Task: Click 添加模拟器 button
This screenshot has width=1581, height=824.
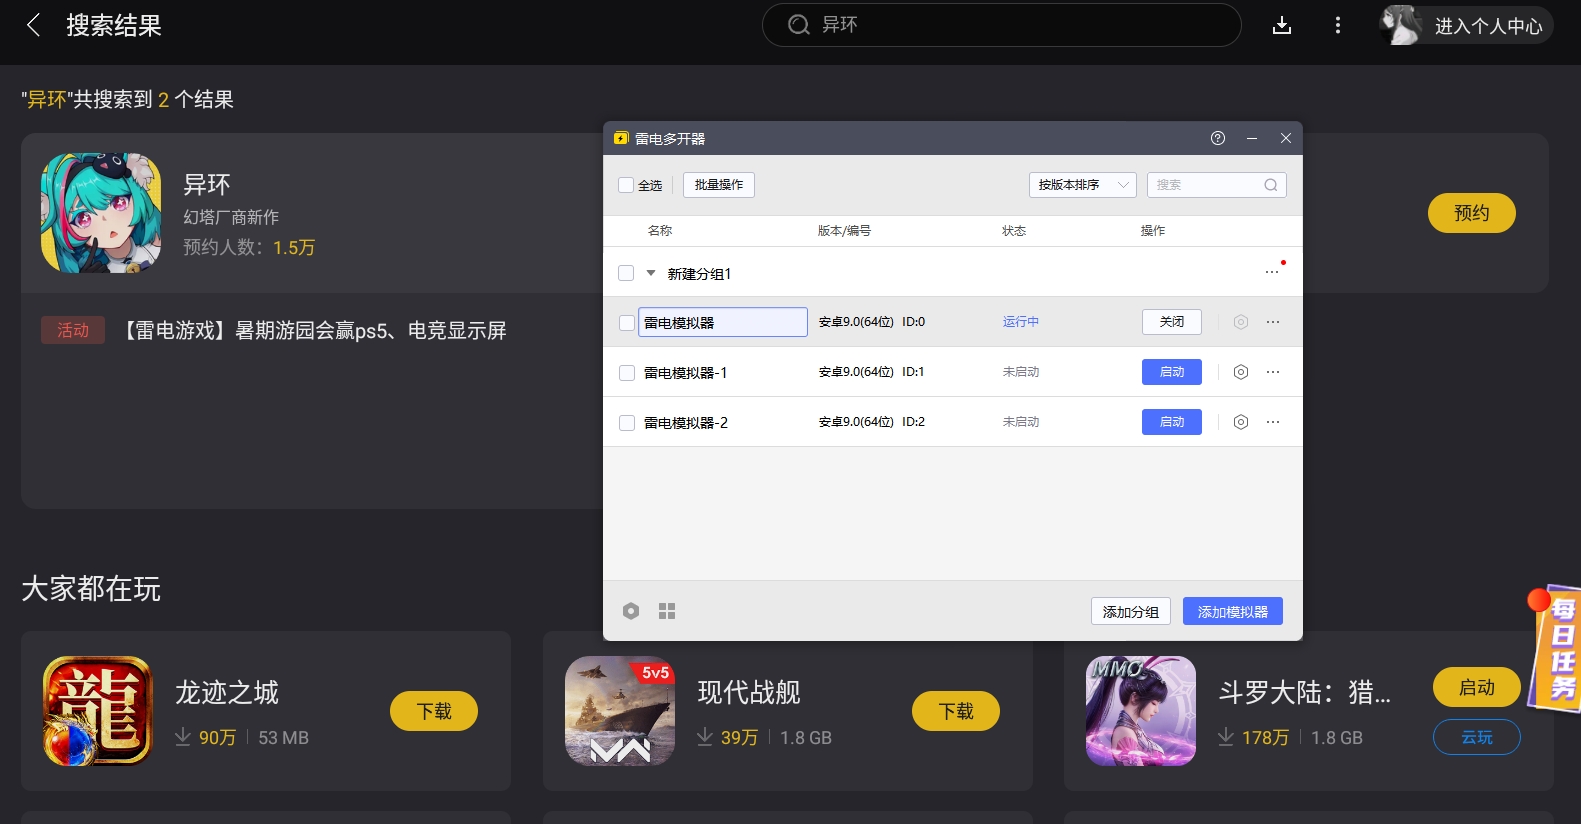Action: pos(1233,611)
